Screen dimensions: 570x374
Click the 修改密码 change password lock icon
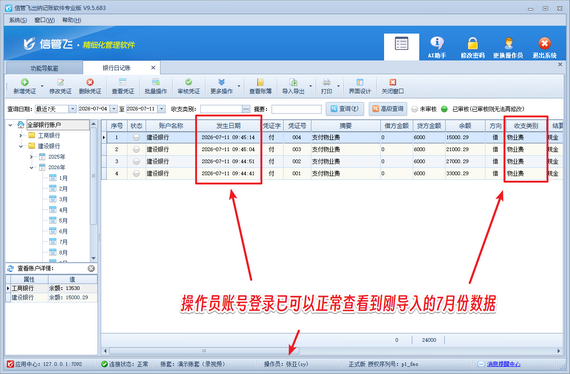(473, 43)
